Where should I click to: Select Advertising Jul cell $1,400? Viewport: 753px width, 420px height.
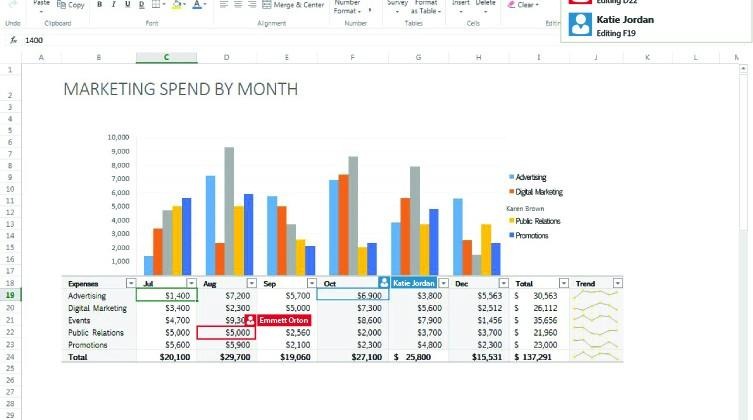(167, 295)
